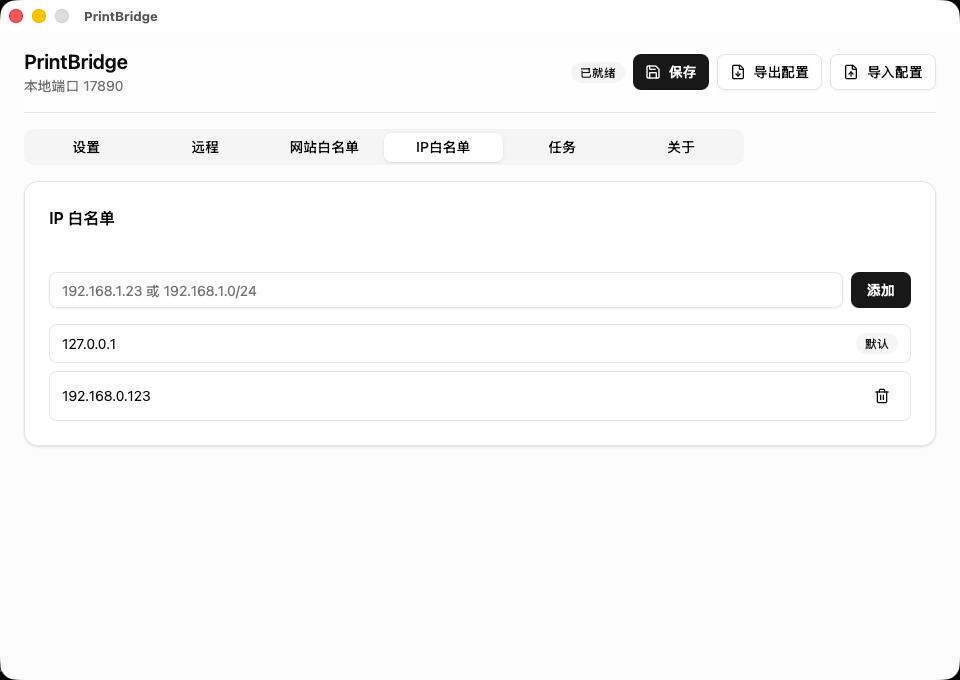Import configuration with 导入配置 button
Image resolution: width=960 pixels, height=680 pixels.
coord(882,72)
